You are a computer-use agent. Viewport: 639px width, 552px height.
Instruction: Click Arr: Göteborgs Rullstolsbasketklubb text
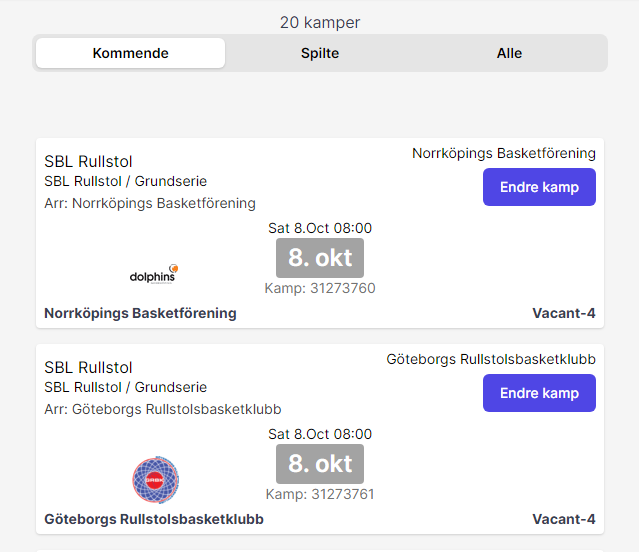[163, 409]
